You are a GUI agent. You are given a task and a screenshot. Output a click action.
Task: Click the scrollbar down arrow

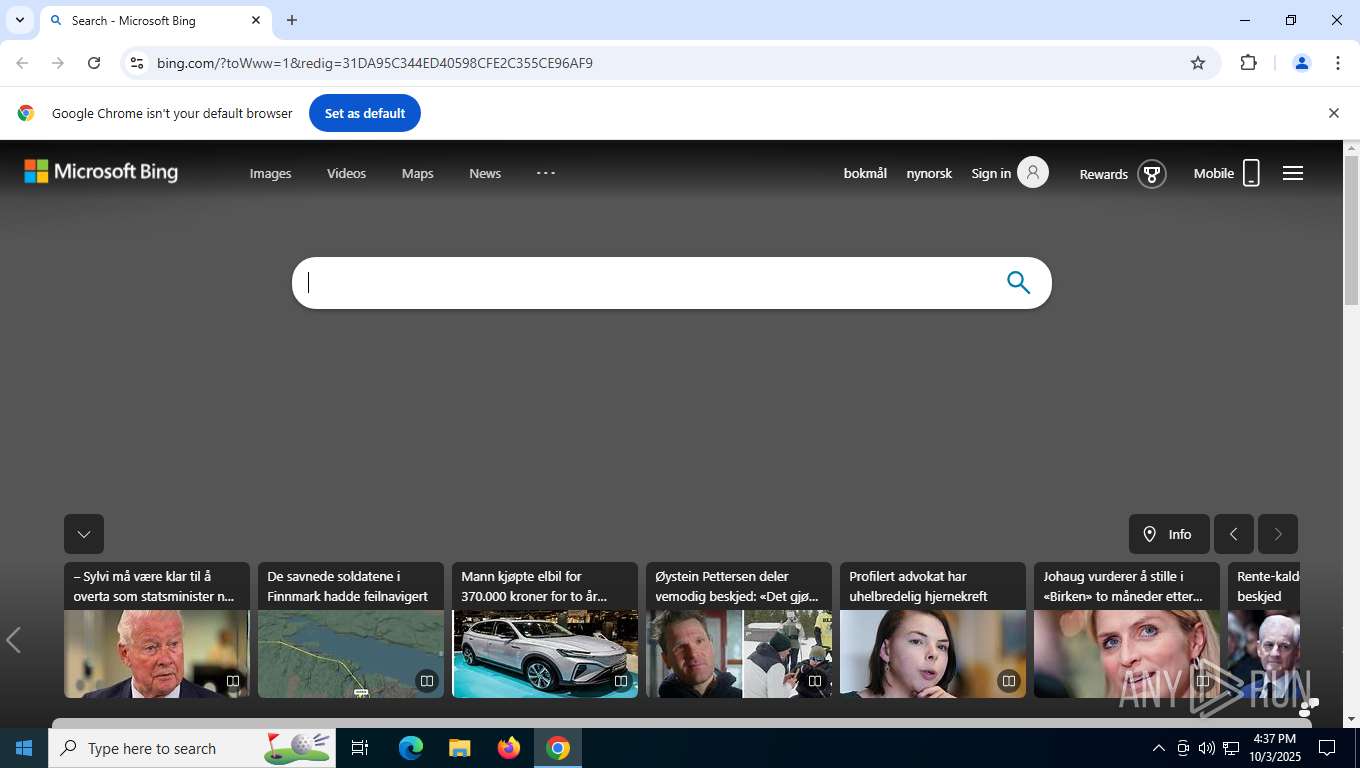point(1351,719)
